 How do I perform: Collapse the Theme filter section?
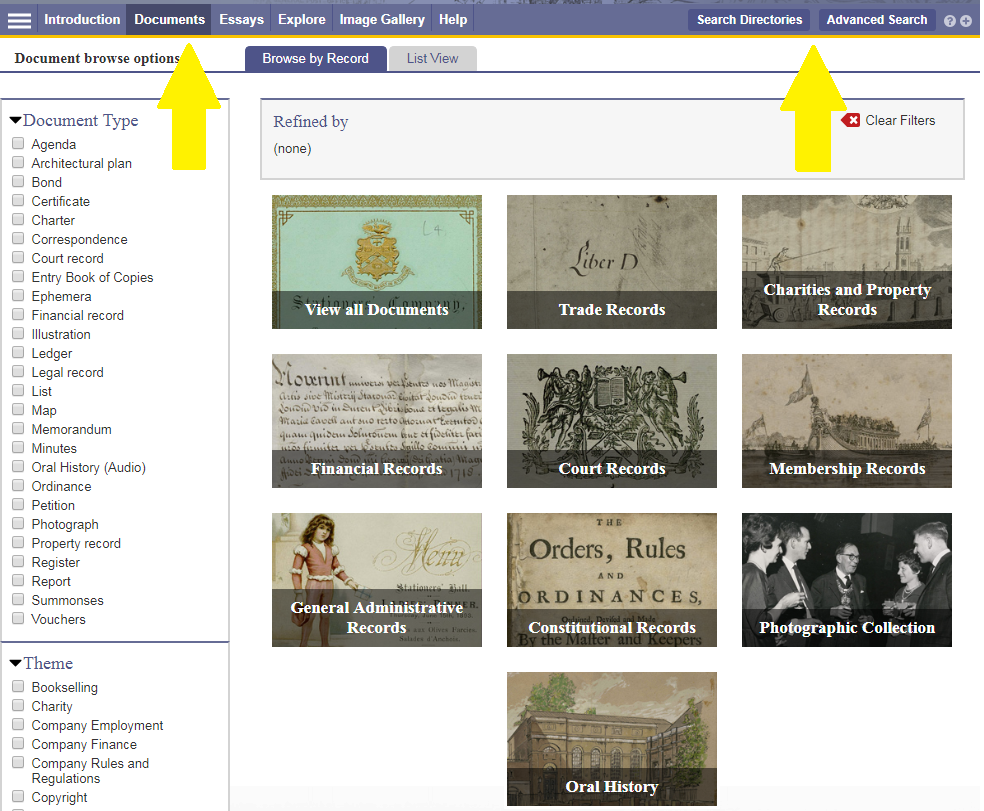click(x=16, y=664)
